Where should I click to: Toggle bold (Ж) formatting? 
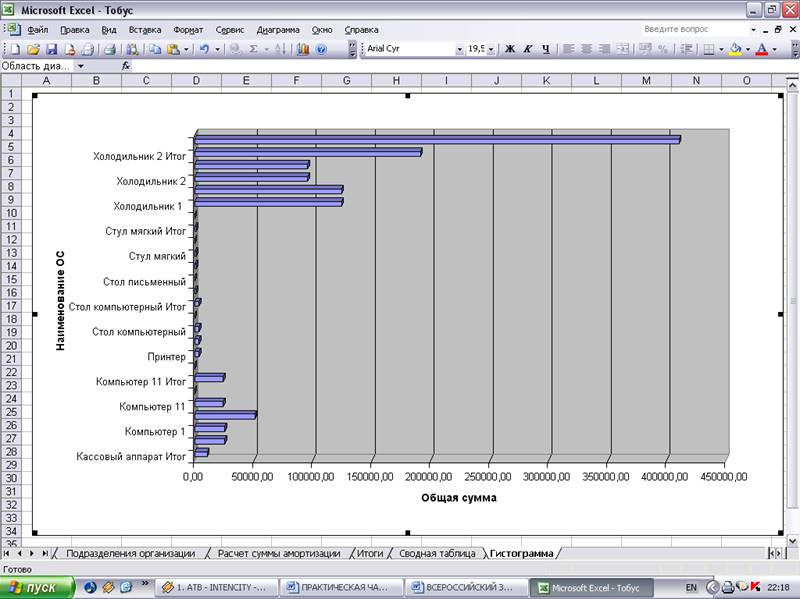[510, 48]
